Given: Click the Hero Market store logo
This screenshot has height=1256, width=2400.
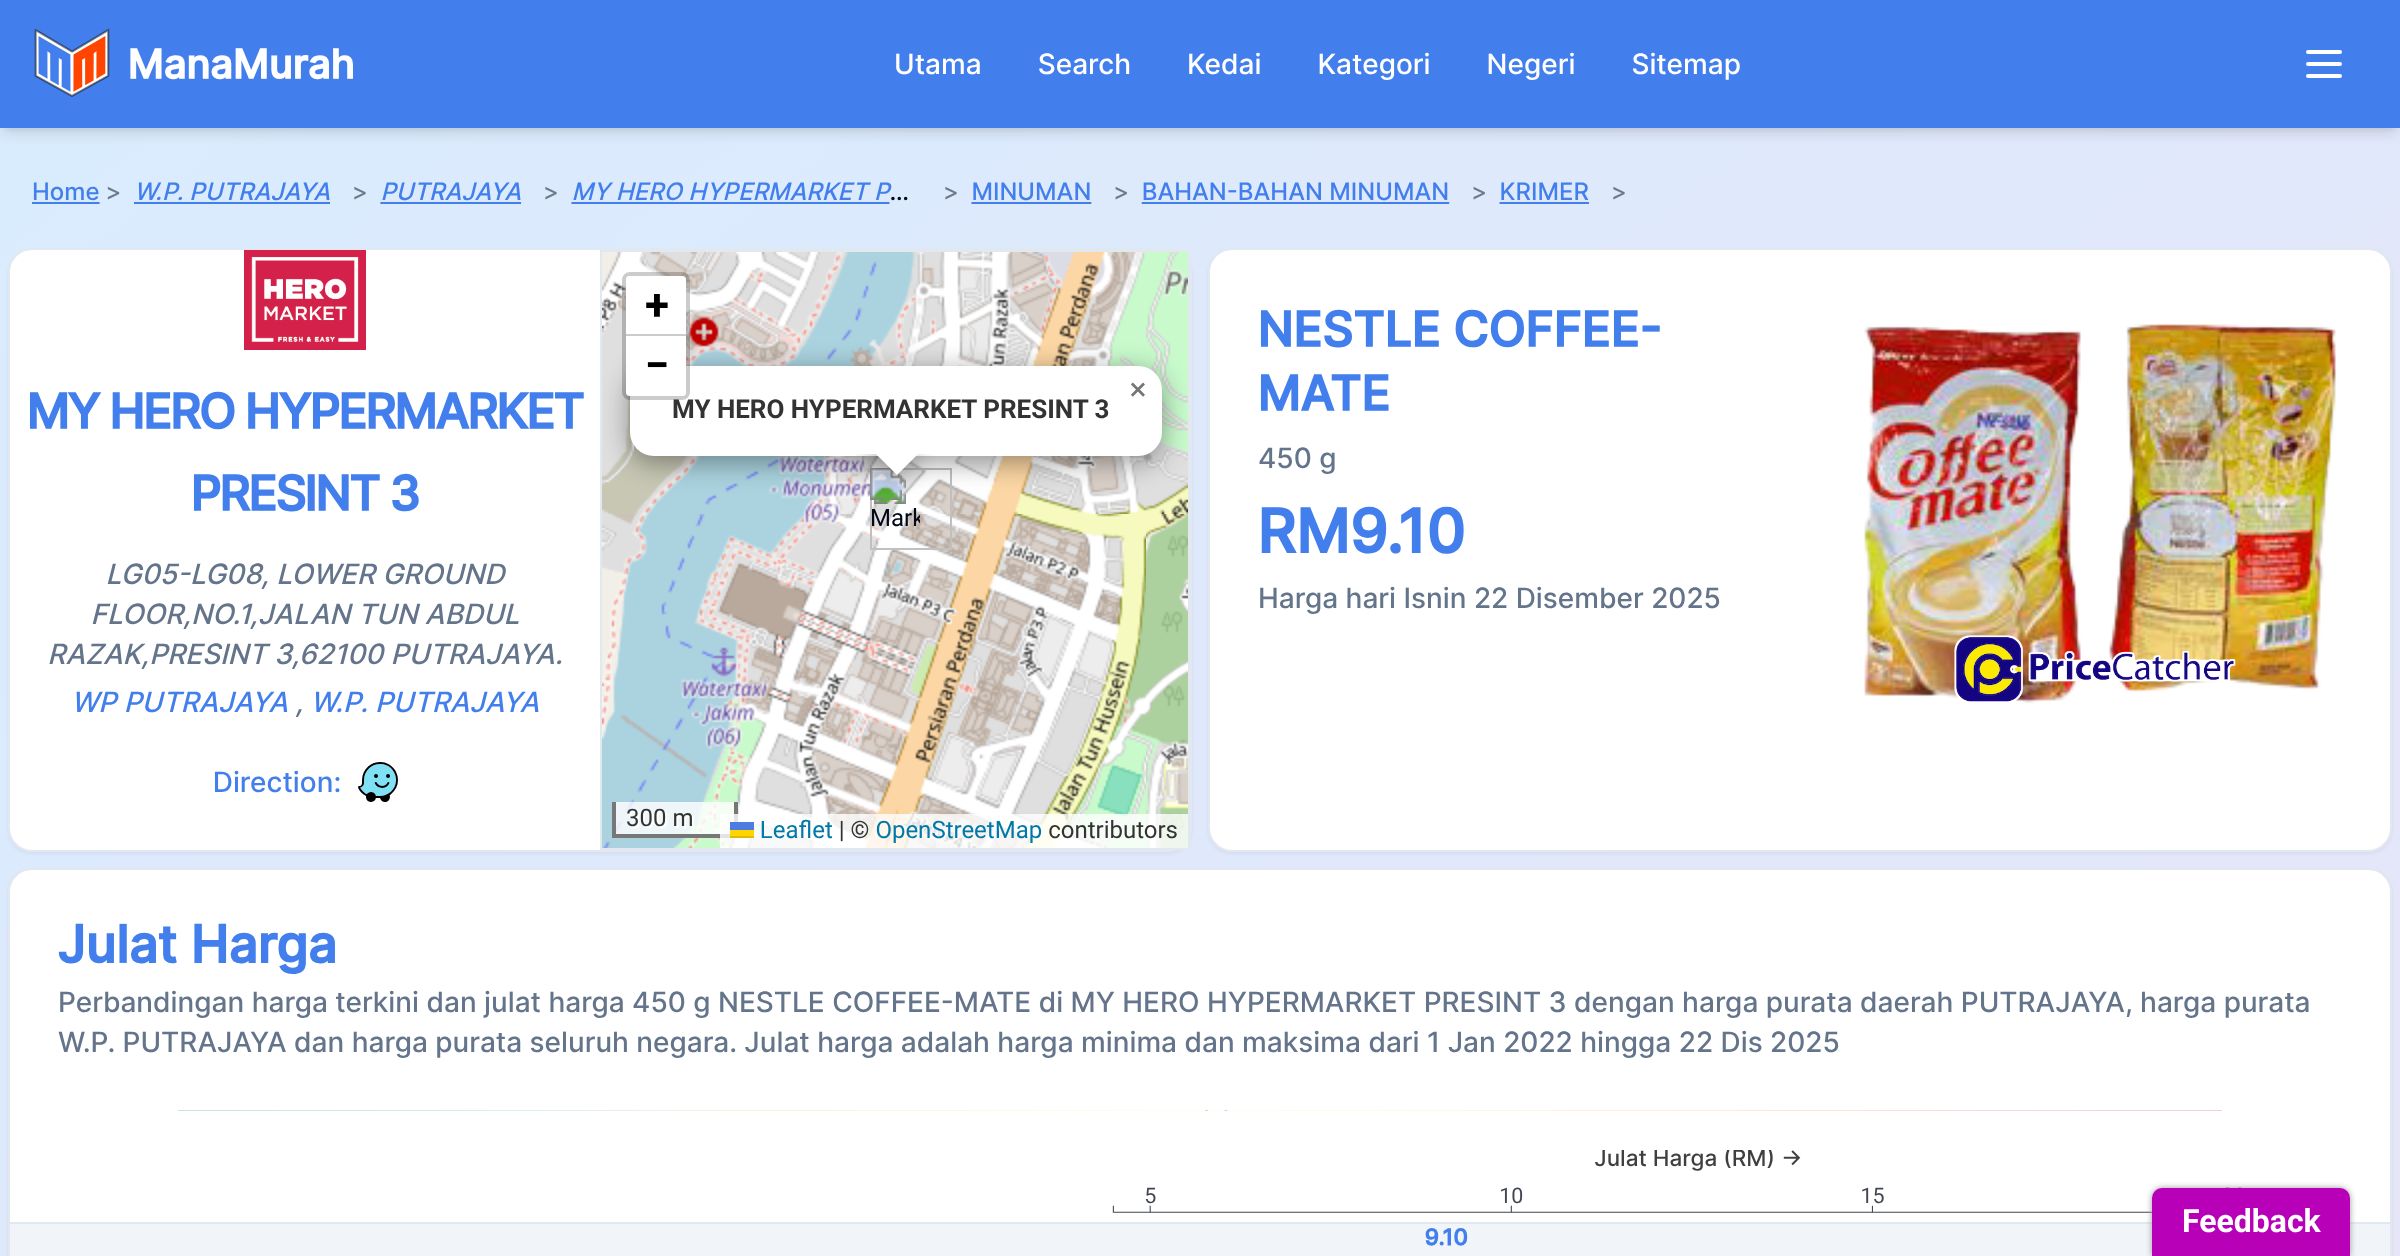Looking at the screenshot, I should pyautogui.click(x=304, y=300).
